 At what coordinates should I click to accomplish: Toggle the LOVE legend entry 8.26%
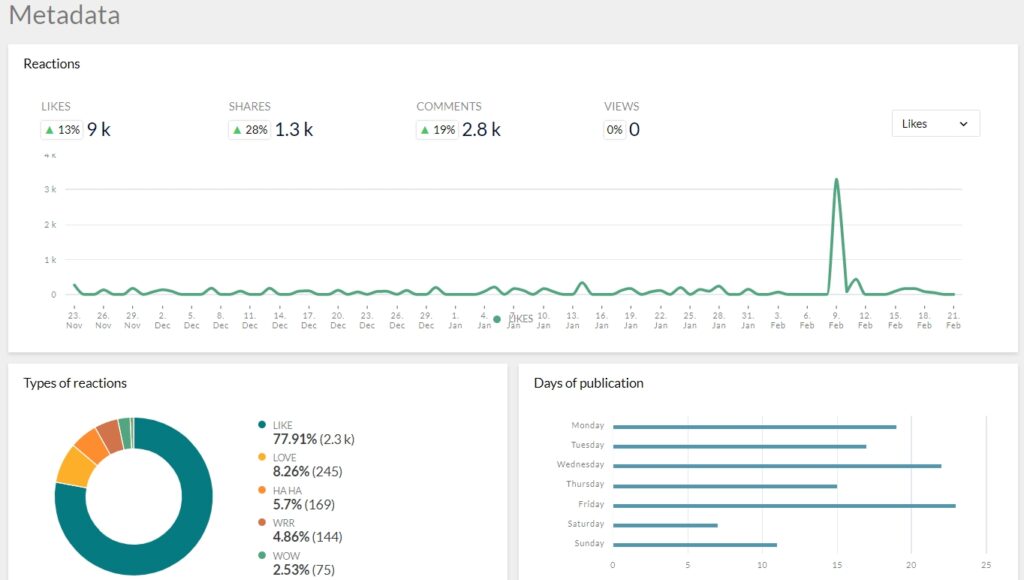(x=300, y=465)
